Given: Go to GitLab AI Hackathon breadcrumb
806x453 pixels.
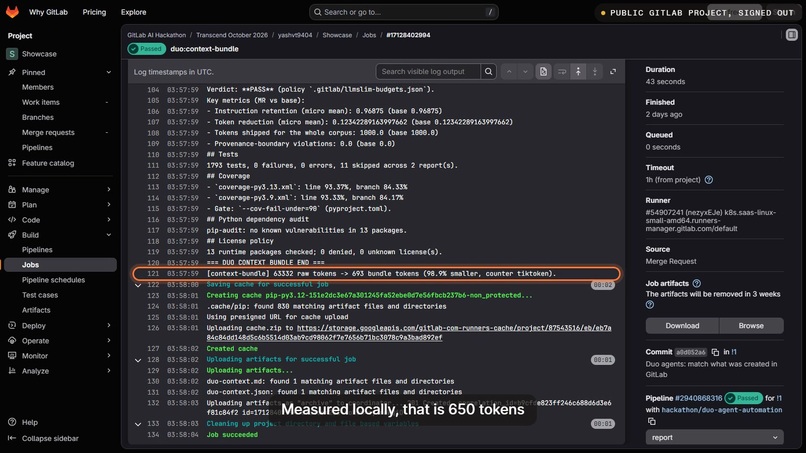Looking at the screenshot, I should [x=156, y=35].
